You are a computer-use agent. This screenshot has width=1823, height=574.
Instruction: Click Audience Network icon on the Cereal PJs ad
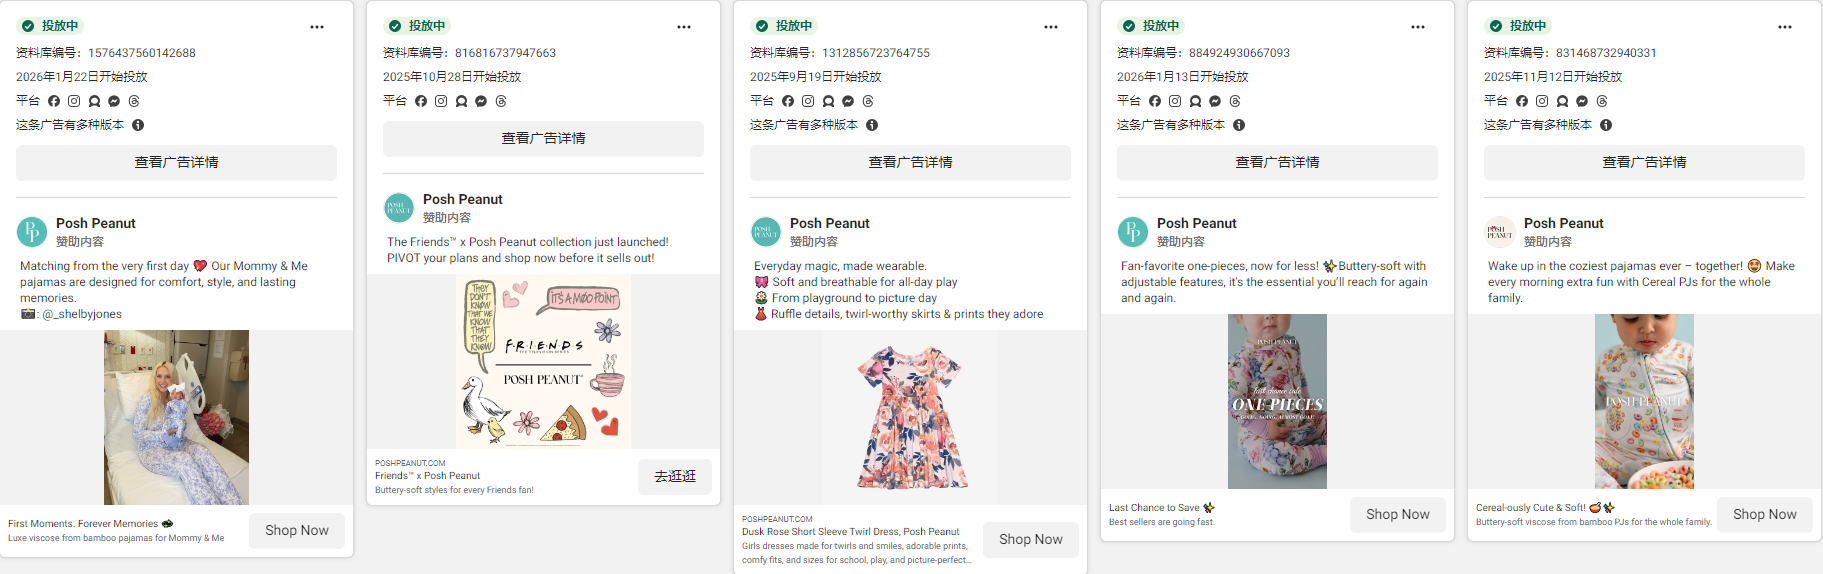coord(1562,101)
